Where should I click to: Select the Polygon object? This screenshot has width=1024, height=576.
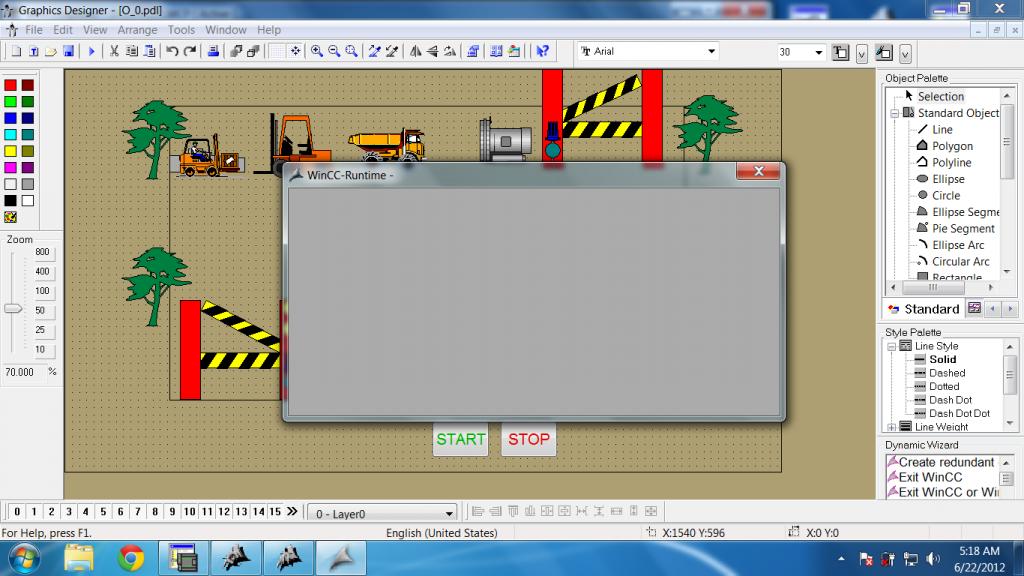(x=952, y=146)
